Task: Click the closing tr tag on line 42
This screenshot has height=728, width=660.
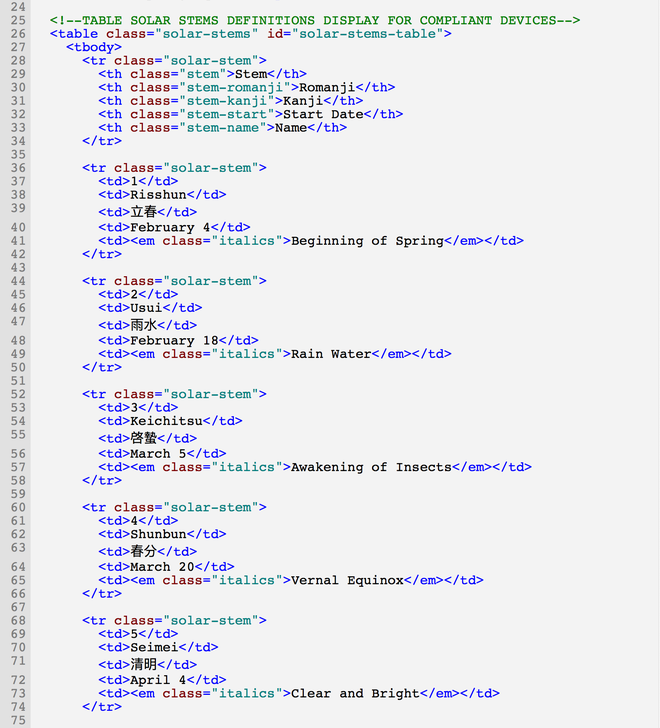Action: point(102,254)
